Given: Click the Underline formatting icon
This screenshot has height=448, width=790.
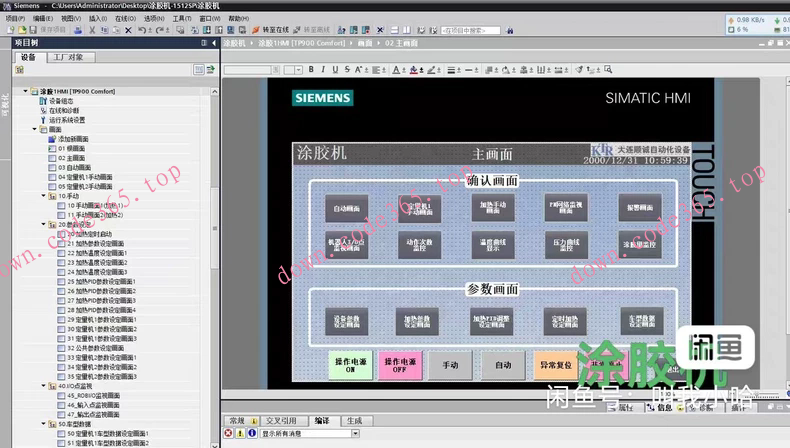Looking at the screenshot, I should [x=335, y=70].
